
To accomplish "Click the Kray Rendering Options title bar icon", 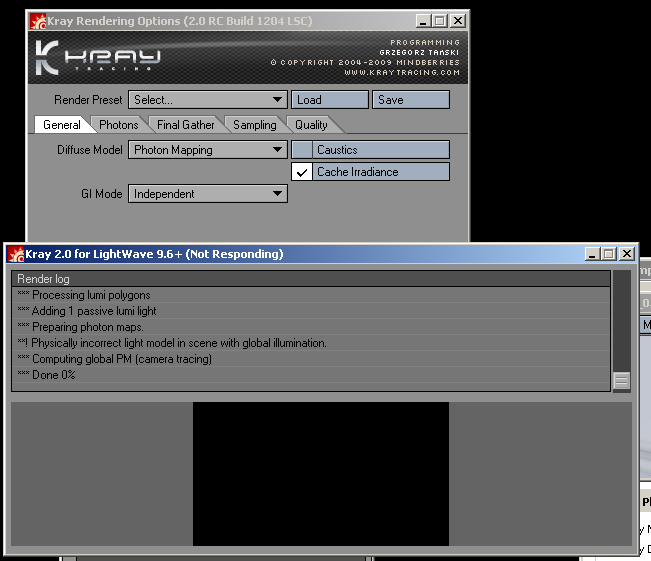I will [38, 20].
